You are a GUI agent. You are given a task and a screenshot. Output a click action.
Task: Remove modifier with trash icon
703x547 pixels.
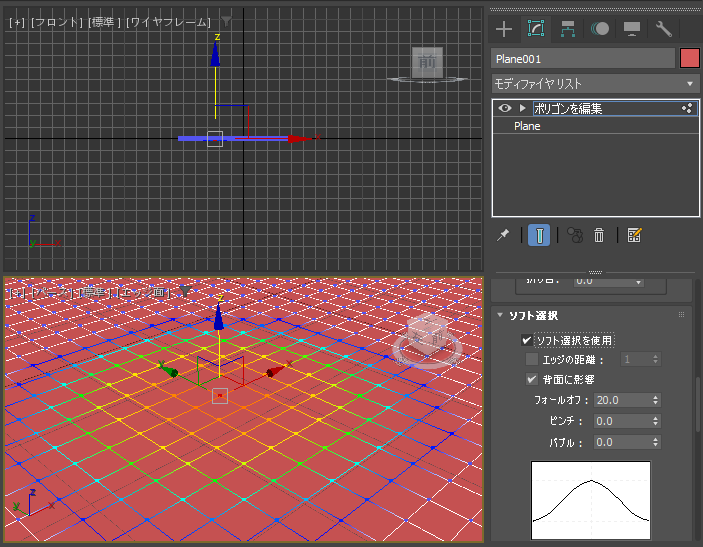pyautogui.click(x=599, y=235)
